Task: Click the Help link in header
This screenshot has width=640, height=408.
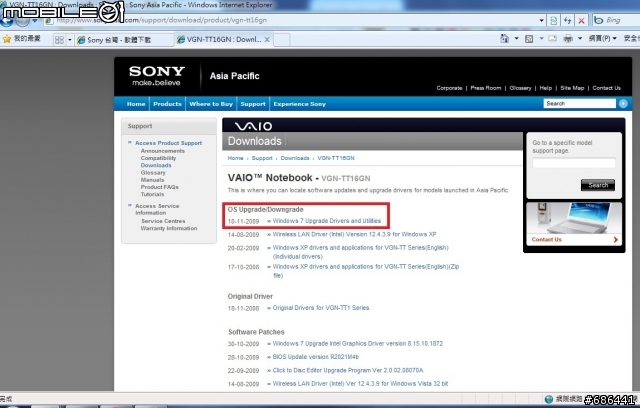Action: [x=546, y=88]
